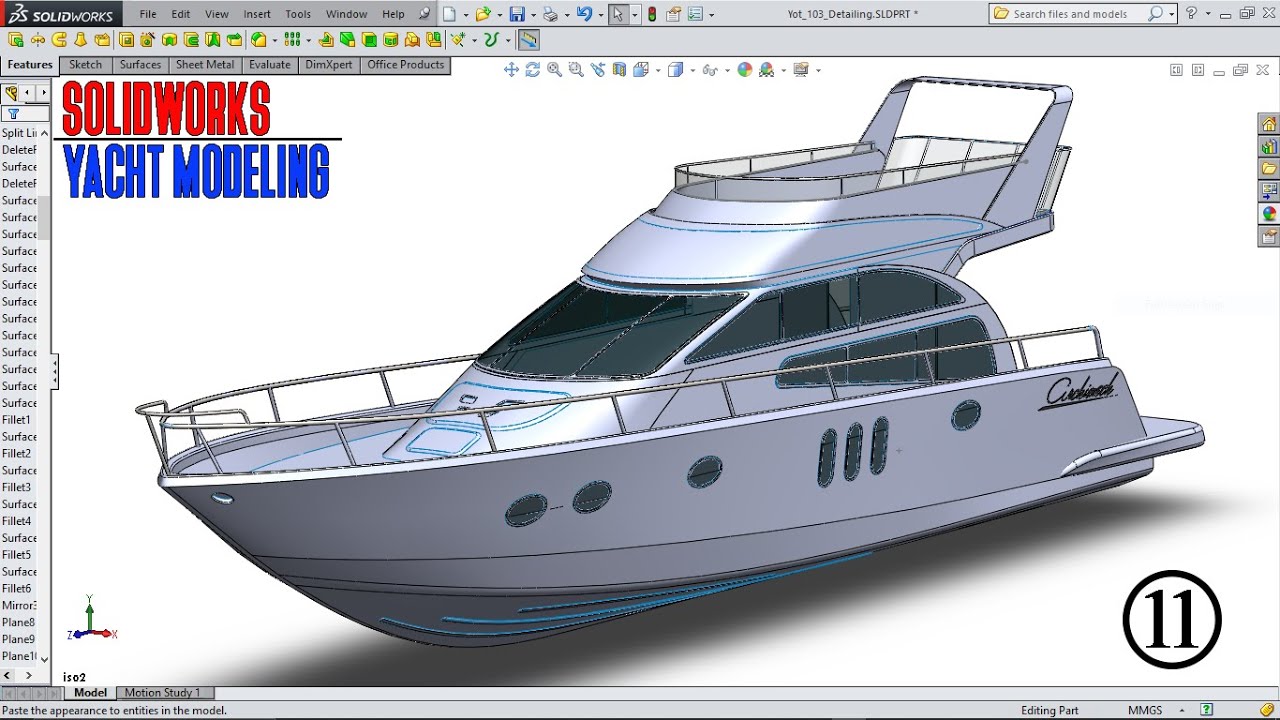
Task: Open the Design Library task pane icon
Action: pyautogui.click(x=1269, y=146)
